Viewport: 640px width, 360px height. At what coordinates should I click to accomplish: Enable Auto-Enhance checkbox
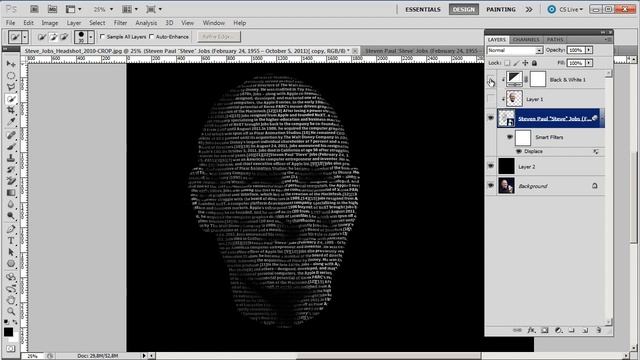(x=151, y=37)
